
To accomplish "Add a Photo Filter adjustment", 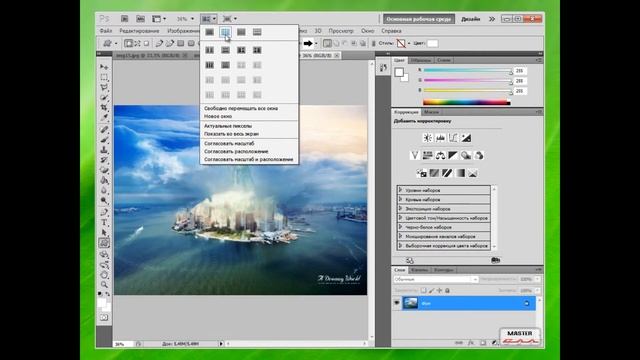I will (x=466, y=156).
